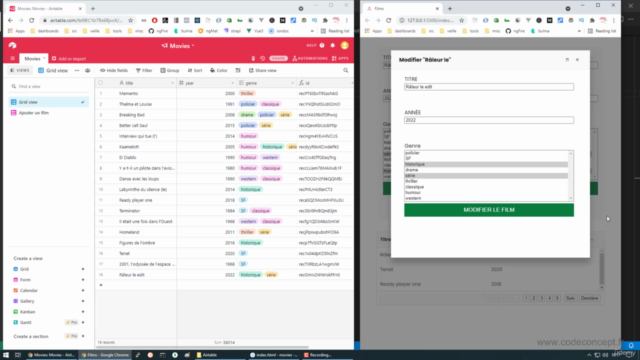Switch to the Films browser tab
The image size is (640, 360).
click(402, 9)
